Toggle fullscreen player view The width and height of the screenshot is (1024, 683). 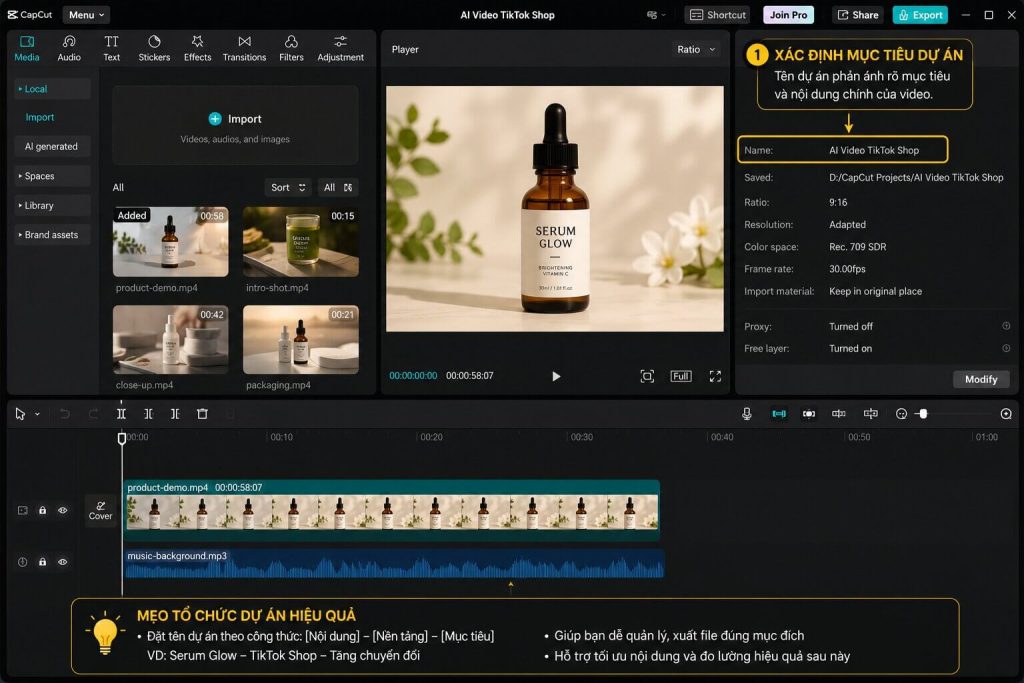coord(715,376)
